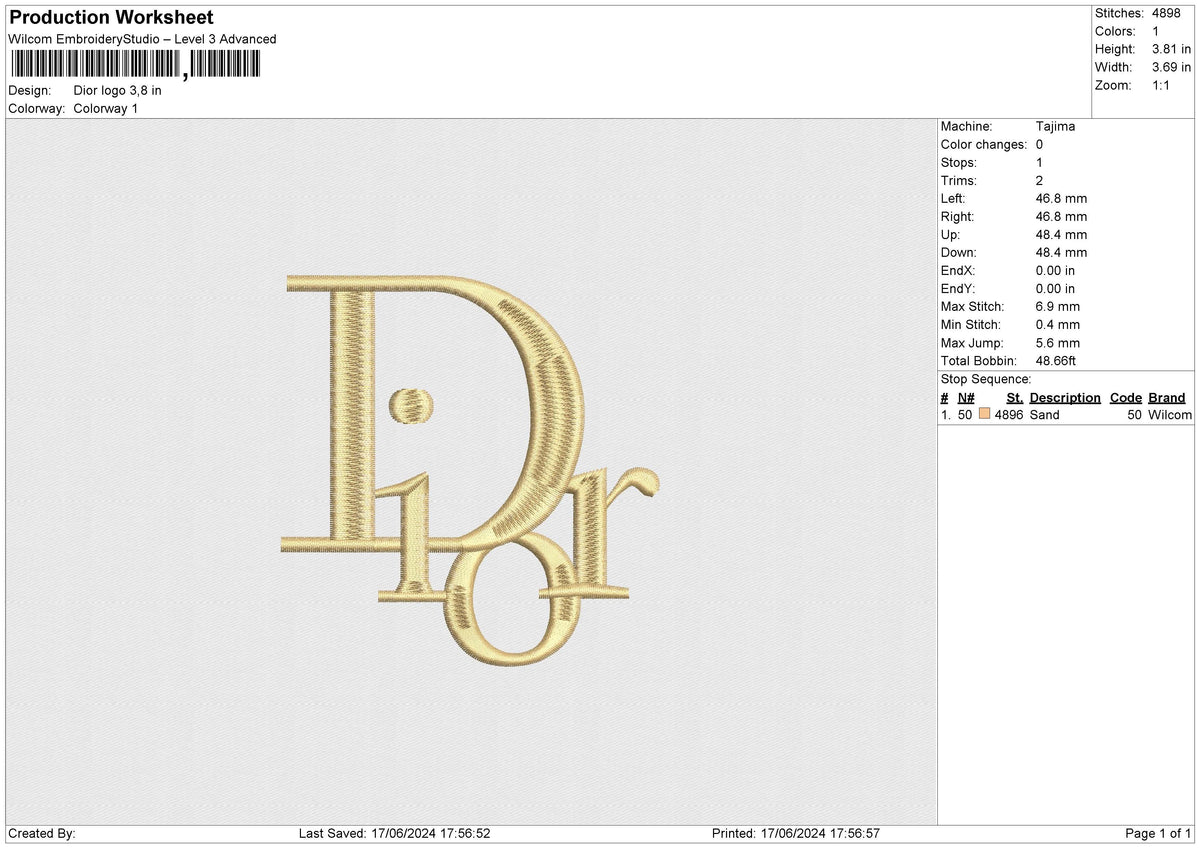
Task: Click the Right value 46.8 mm
Action: [x=1062, y=217]
